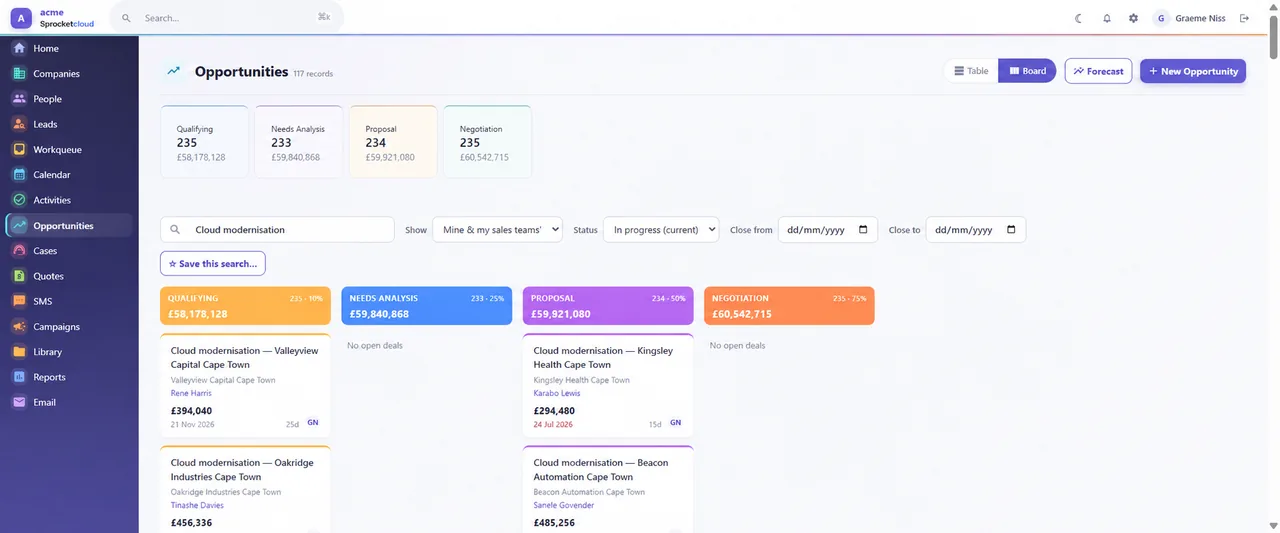Click the NEEDS ANALYSIS column header

click(x=427, y=306)
